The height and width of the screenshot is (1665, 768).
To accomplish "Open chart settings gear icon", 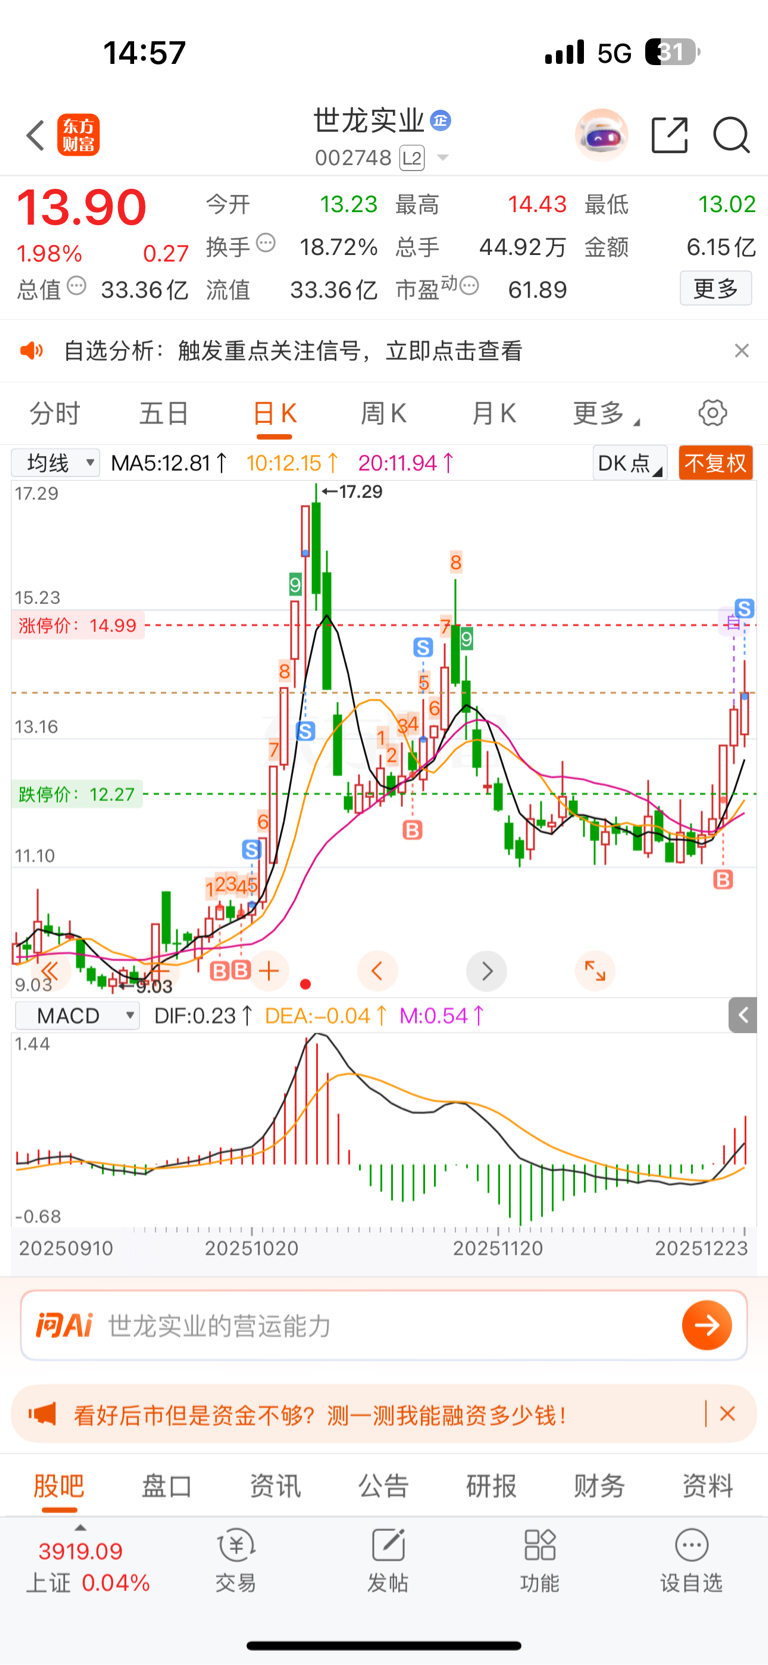I will (712, 413).
